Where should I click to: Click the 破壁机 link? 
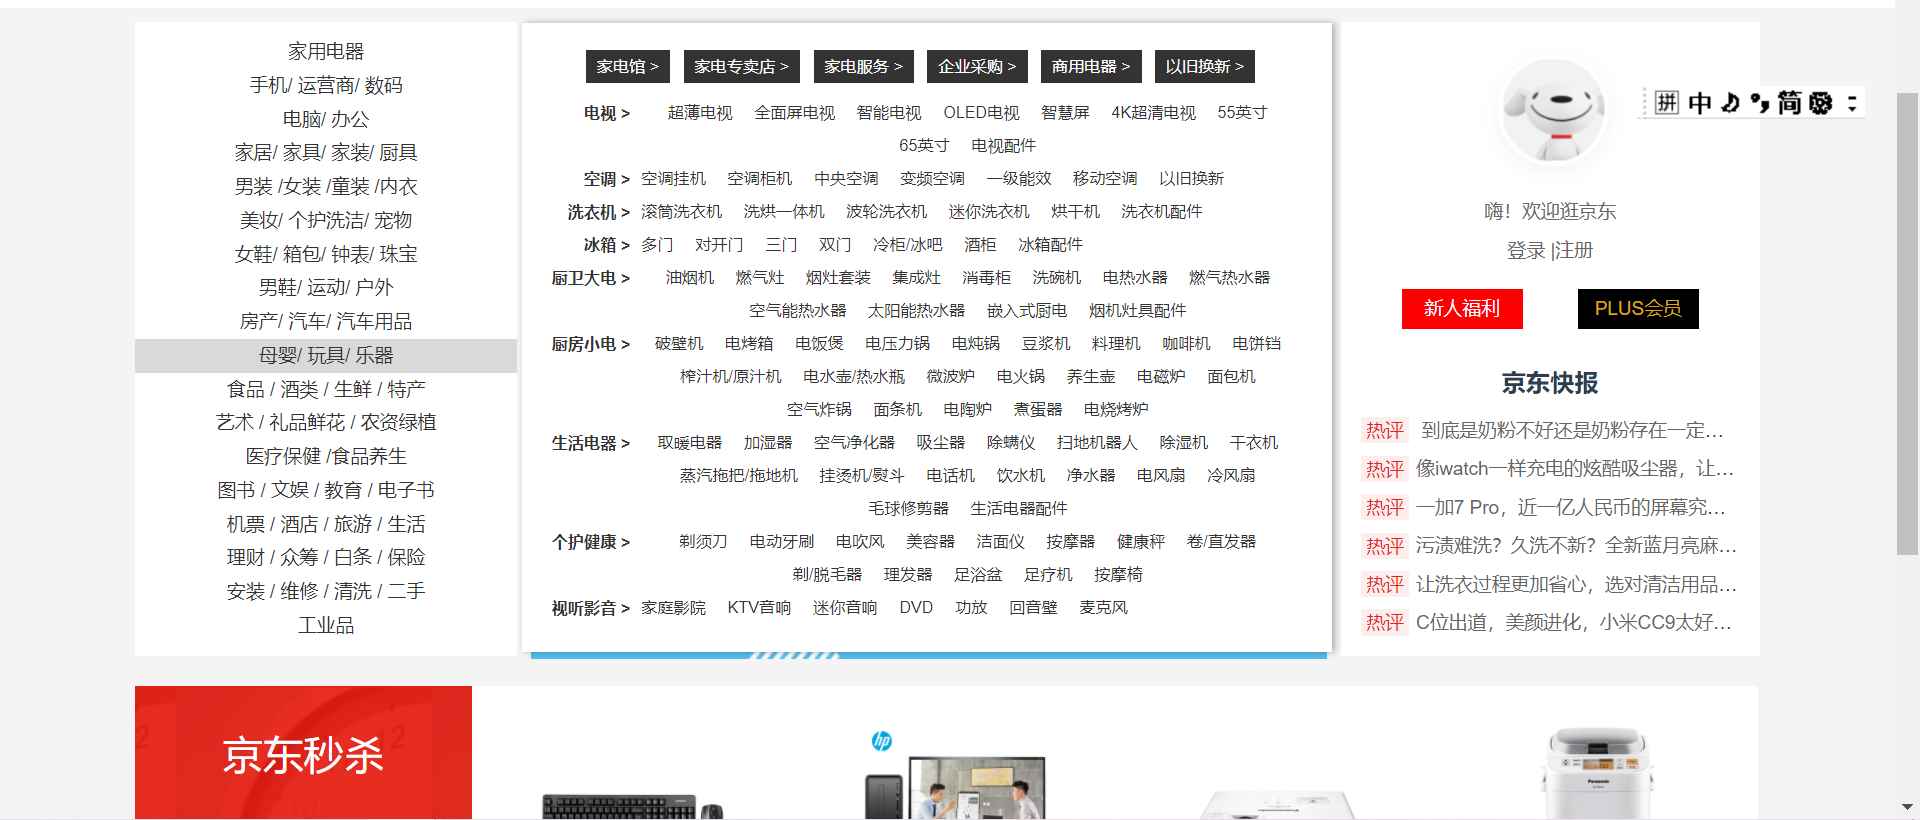(x=679, y=344)
